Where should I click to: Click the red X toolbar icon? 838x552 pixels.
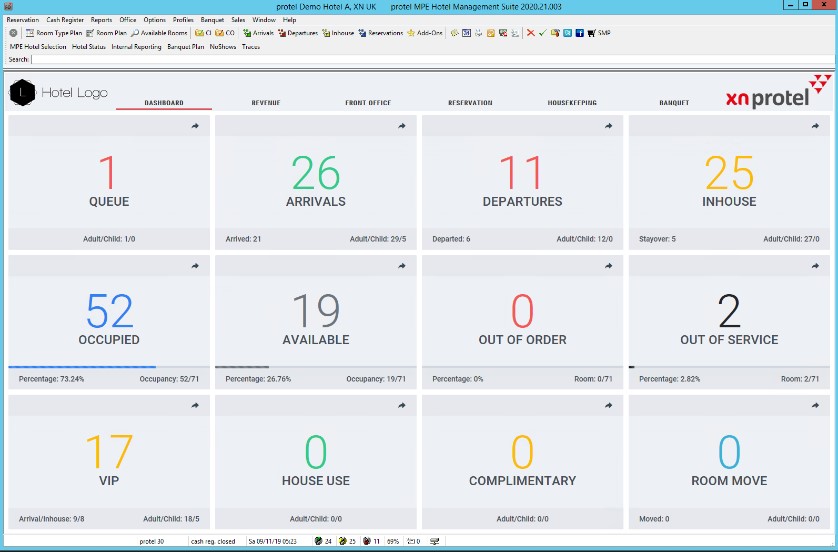[530, 33]
